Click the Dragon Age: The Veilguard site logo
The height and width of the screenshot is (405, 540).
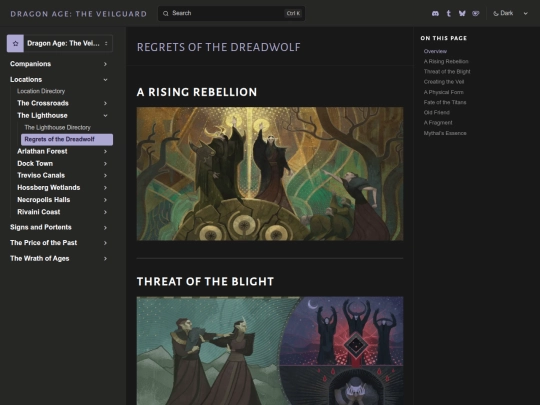click(79, 14)
